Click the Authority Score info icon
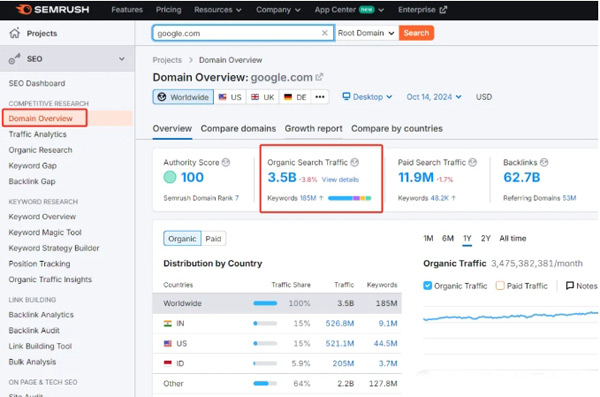The image size is (600, 397). (226, 162)
